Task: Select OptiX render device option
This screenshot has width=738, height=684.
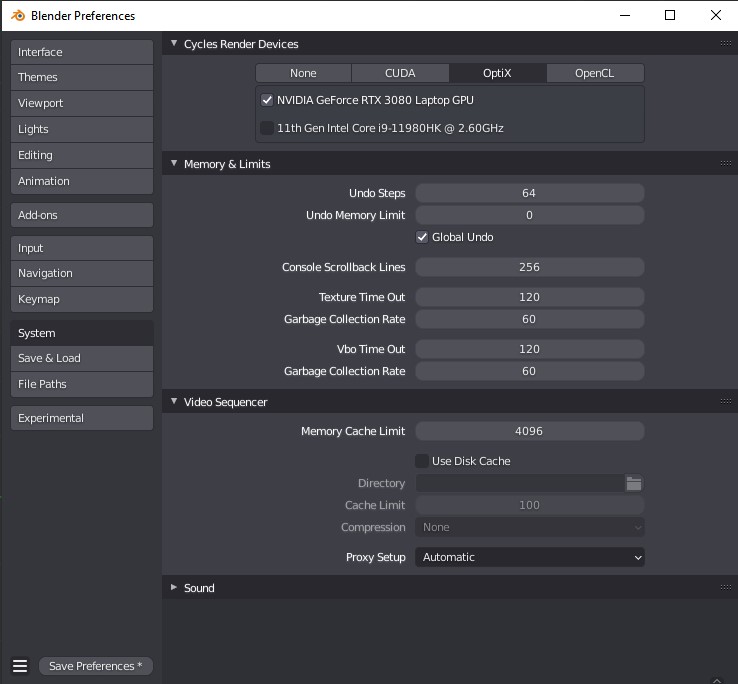Action: click(x=497, y=73)
